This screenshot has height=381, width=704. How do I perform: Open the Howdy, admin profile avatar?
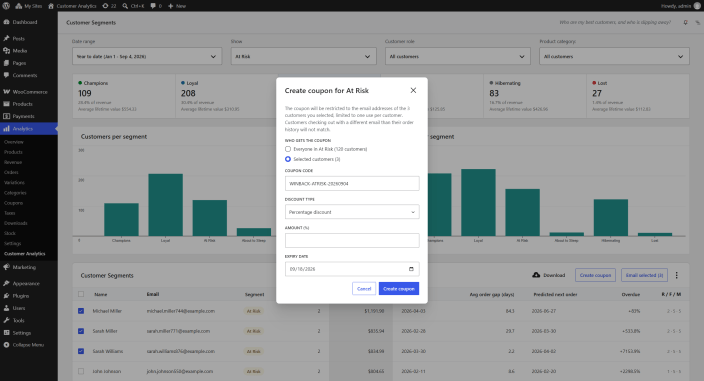pos(697,6)
